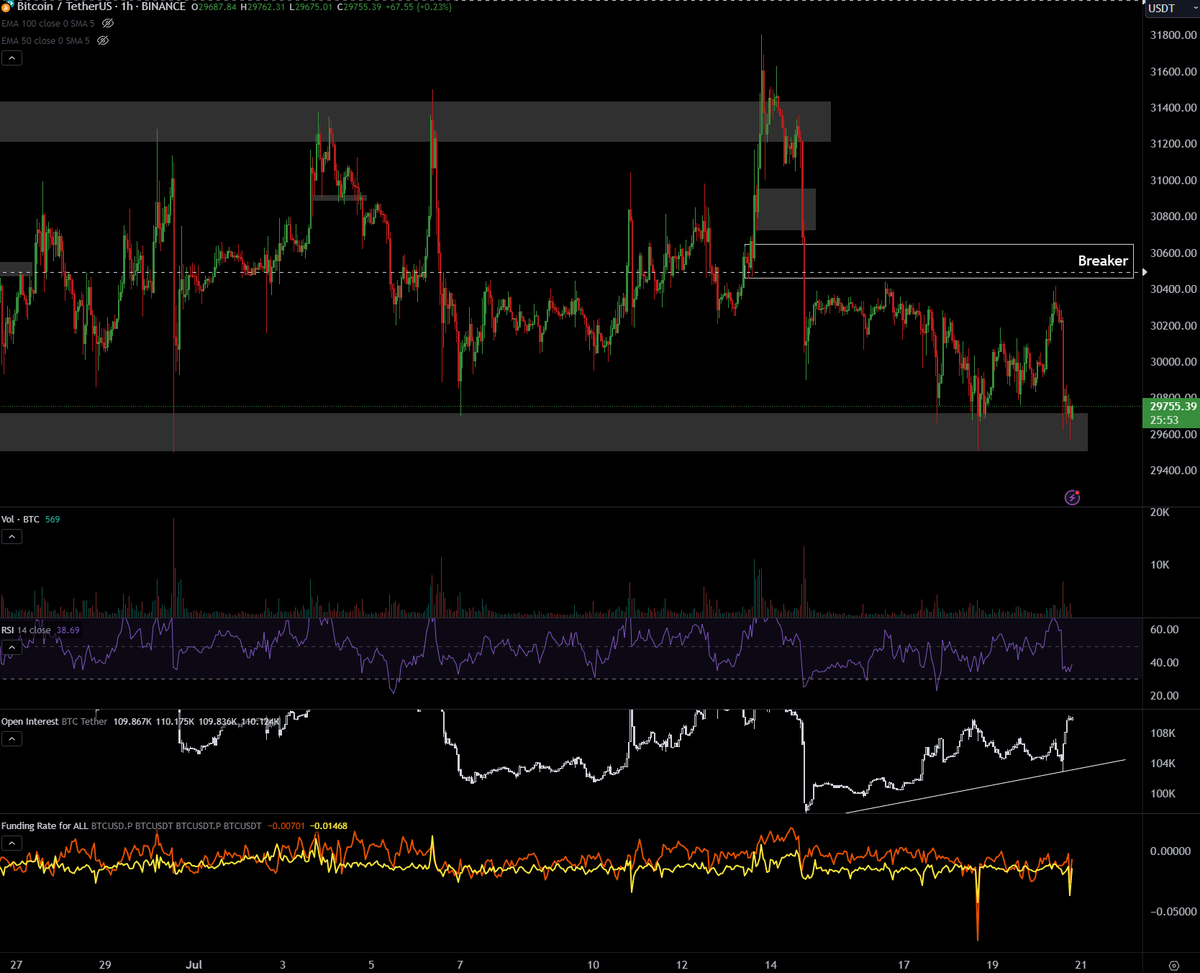Collapse the Funding Rate pane
The width and height of the screenshot is (1200, 973).
pos(11,843)
